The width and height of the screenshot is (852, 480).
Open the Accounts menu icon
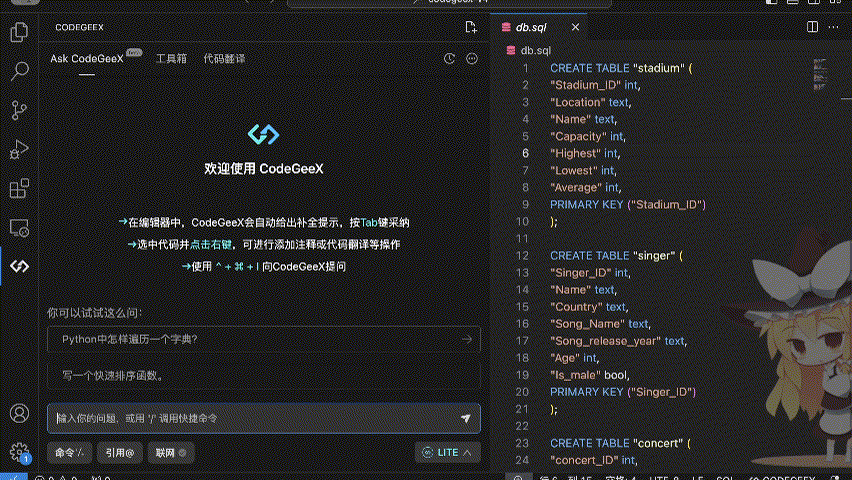[x=19, y=413]
